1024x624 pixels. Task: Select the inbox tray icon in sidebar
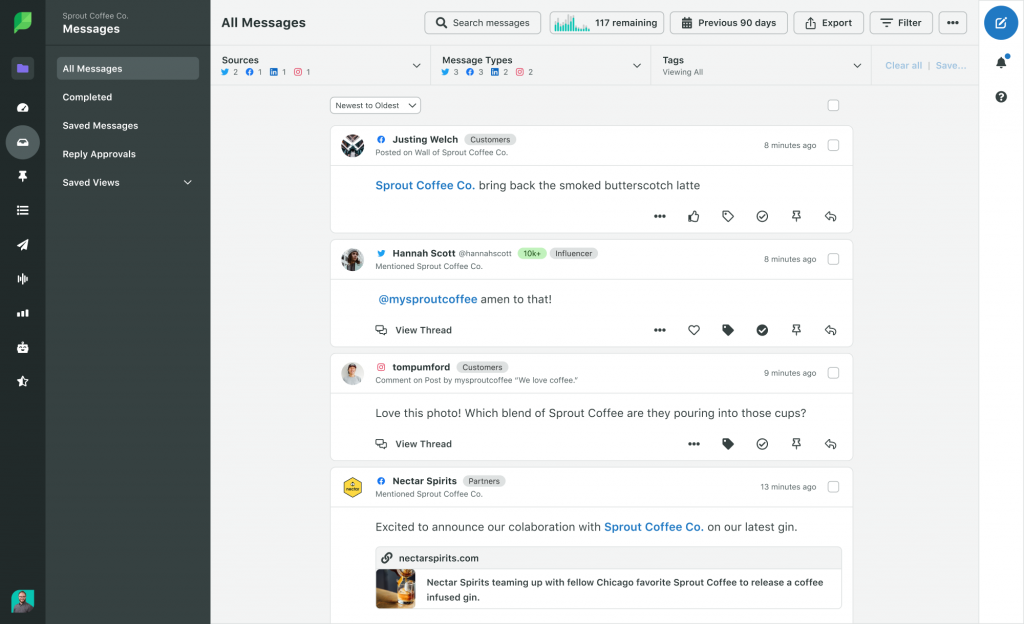tap(23, 142)
